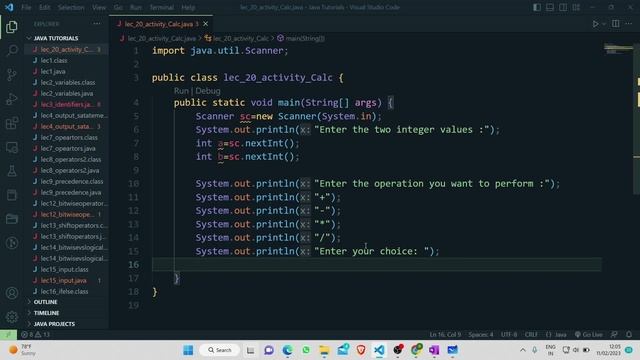Screen dimensions: 640x360
Task: Click the UTF-8 encoding selector
Action: pos(509,334)
